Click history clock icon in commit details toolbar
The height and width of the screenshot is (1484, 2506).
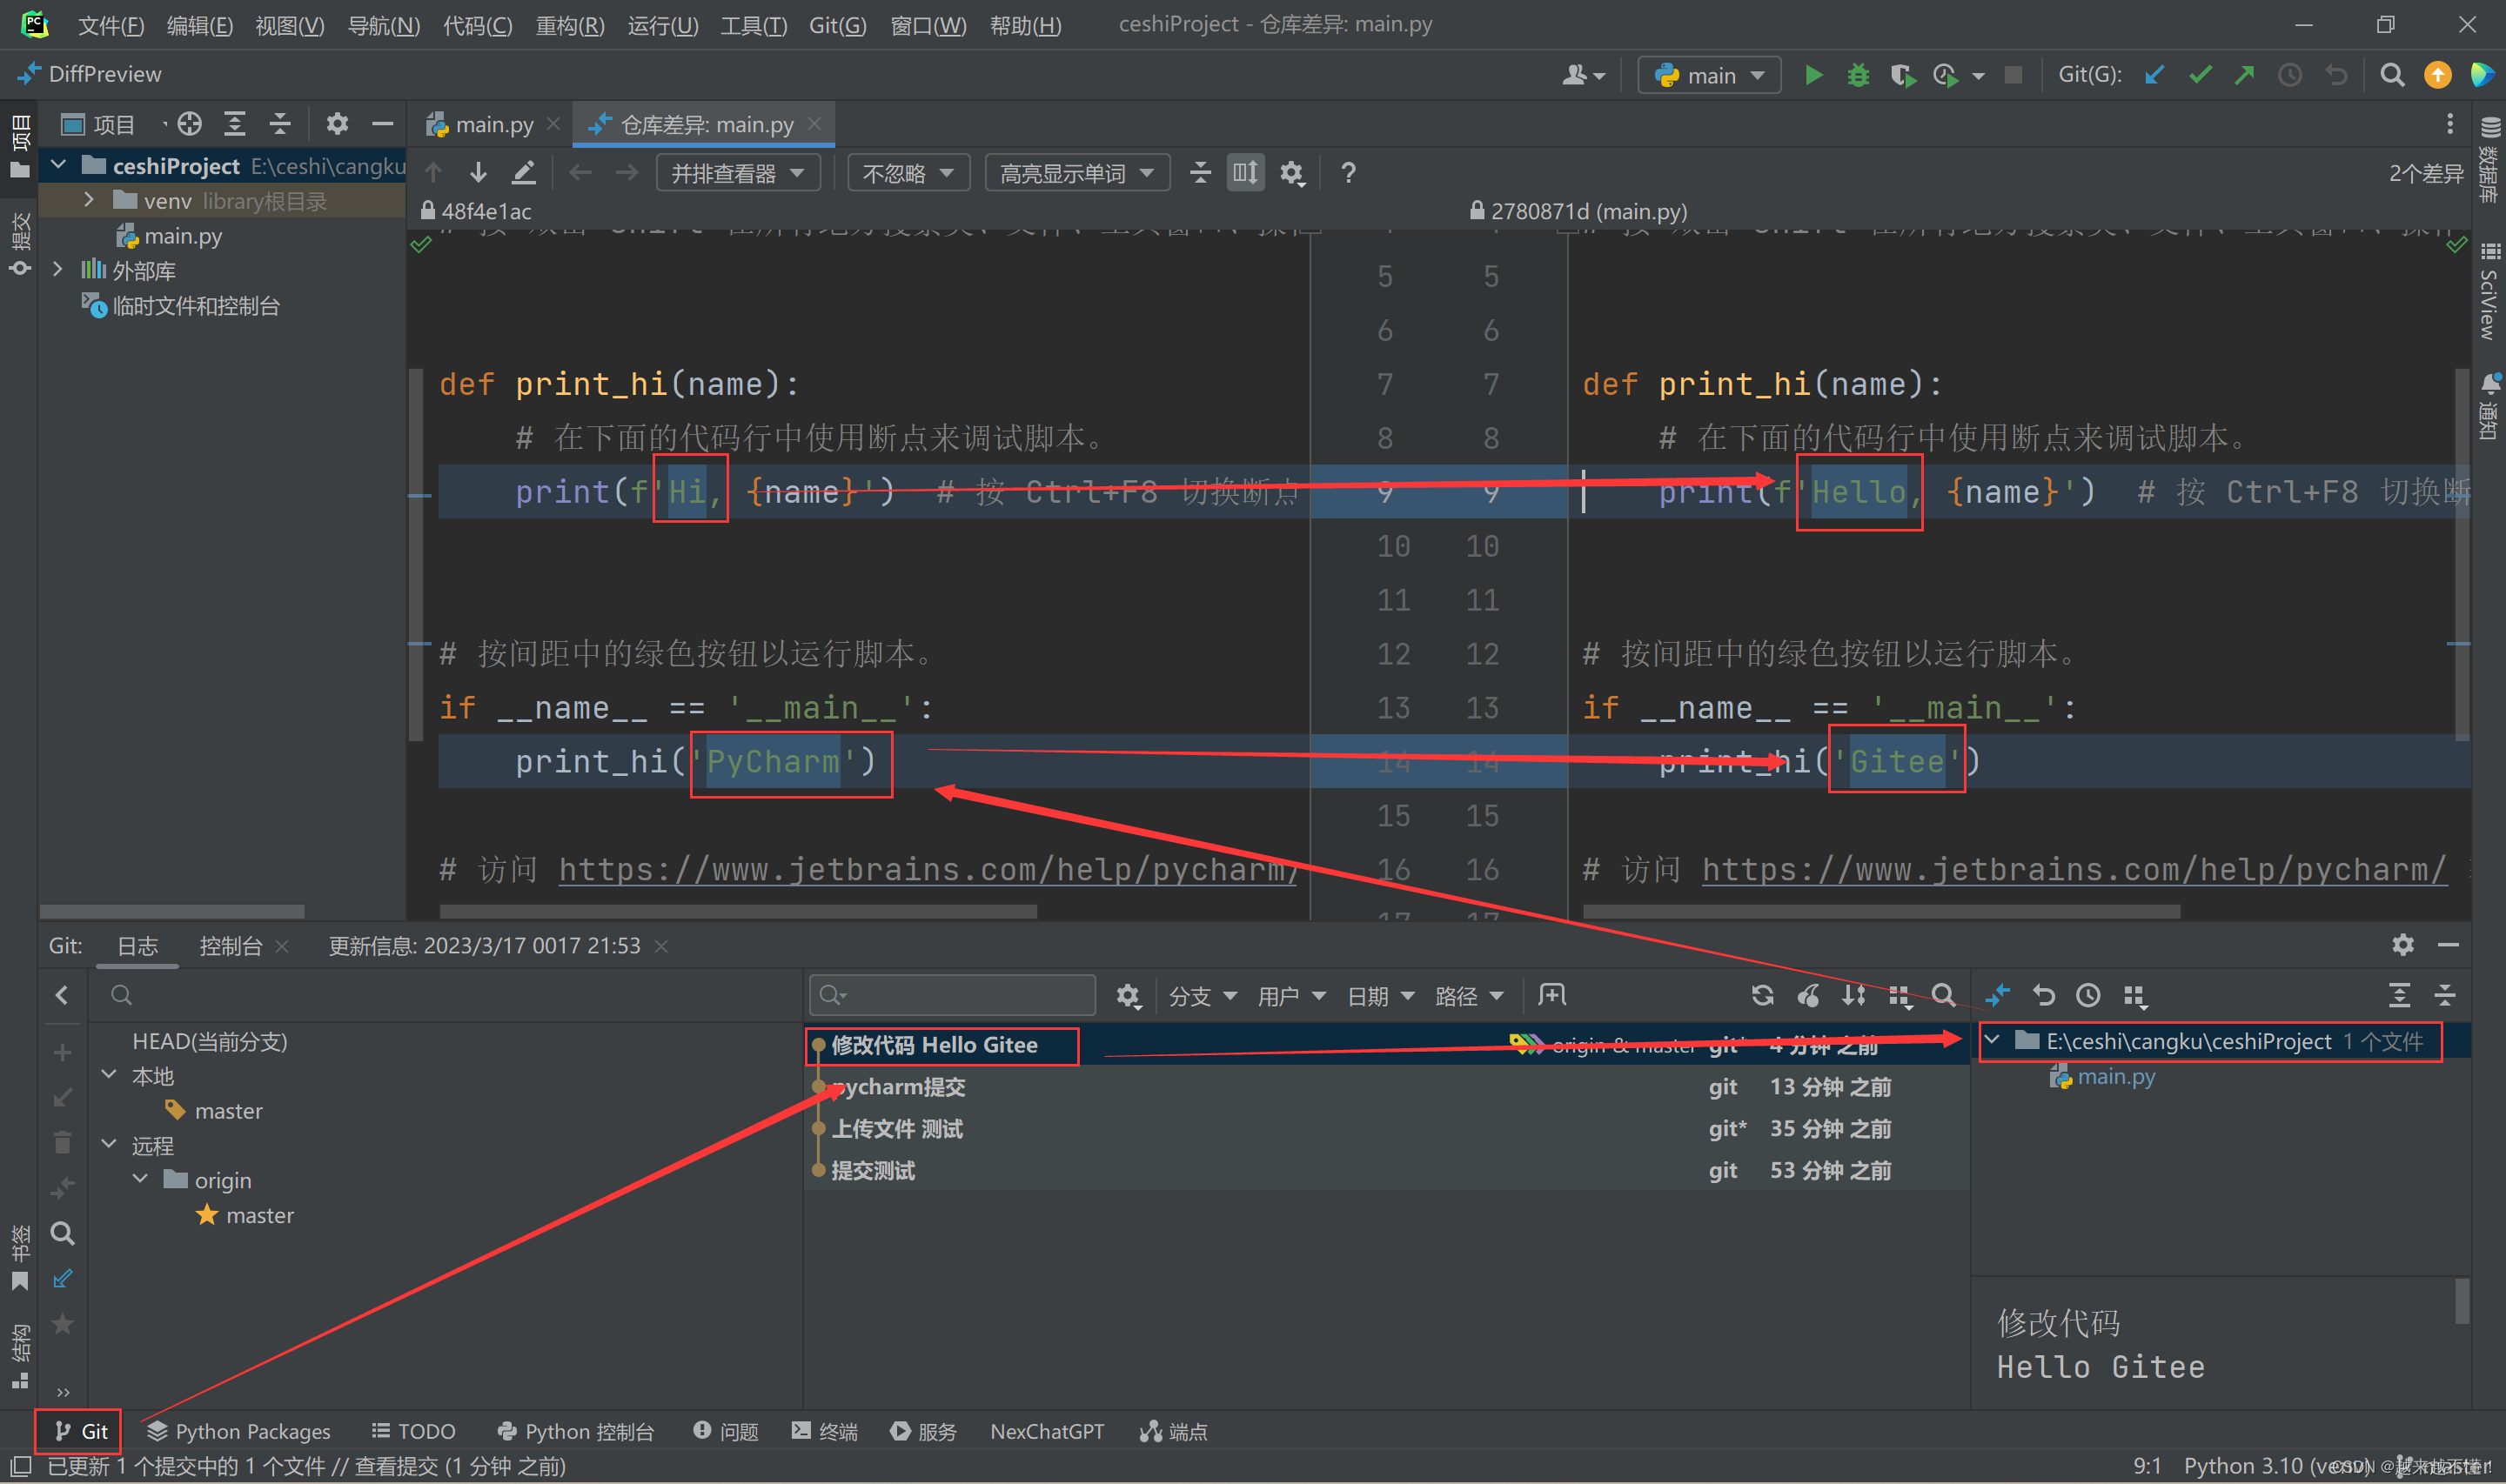2088,995
